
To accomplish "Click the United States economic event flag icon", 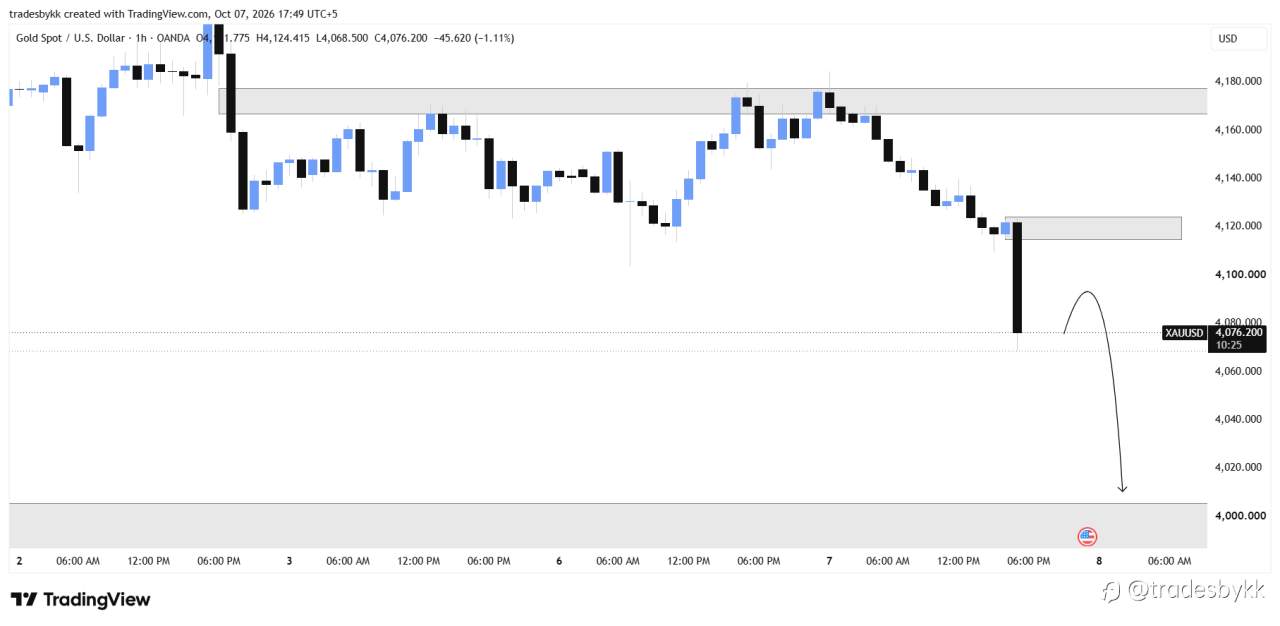I will [1087, 537].
